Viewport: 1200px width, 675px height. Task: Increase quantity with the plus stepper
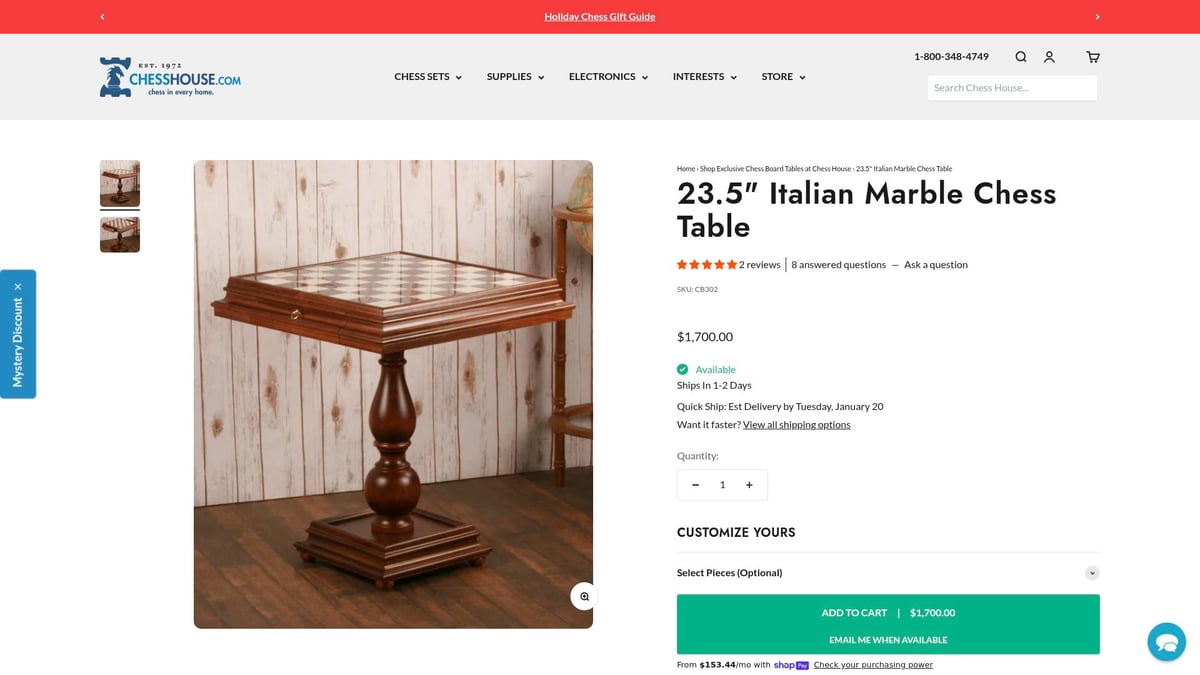749,484
